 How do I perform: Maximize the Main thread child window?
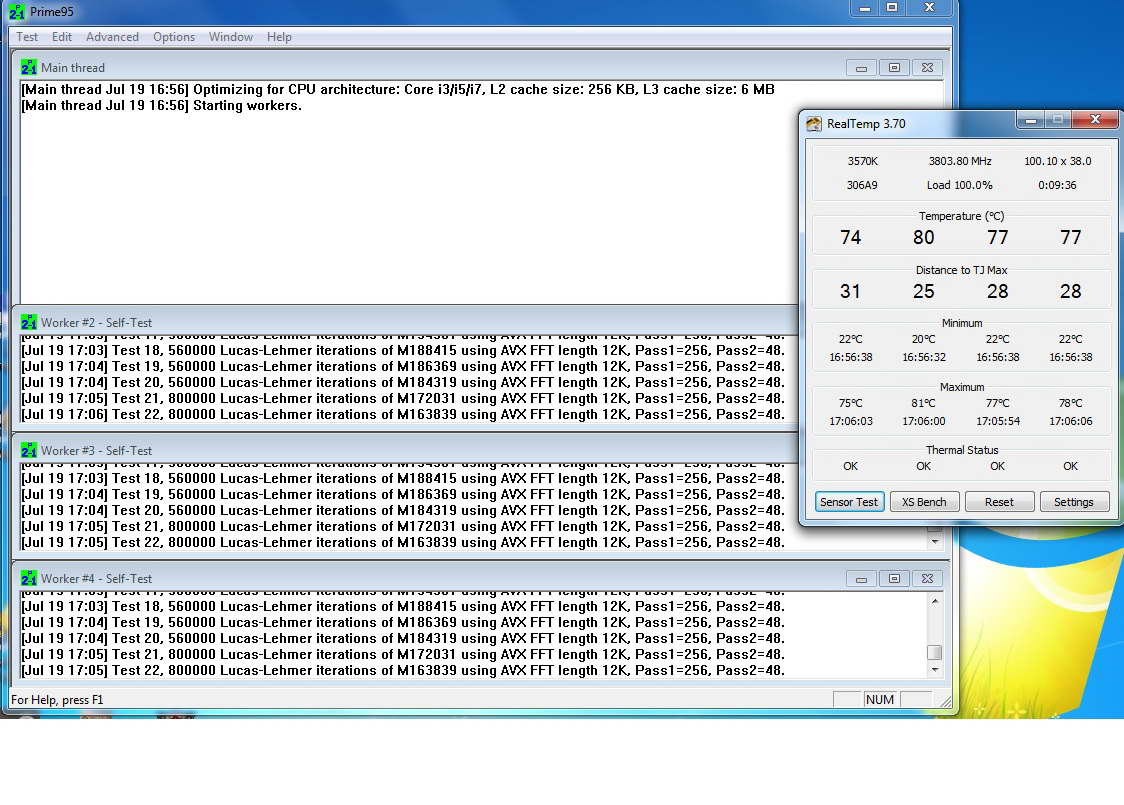[895, 68]
